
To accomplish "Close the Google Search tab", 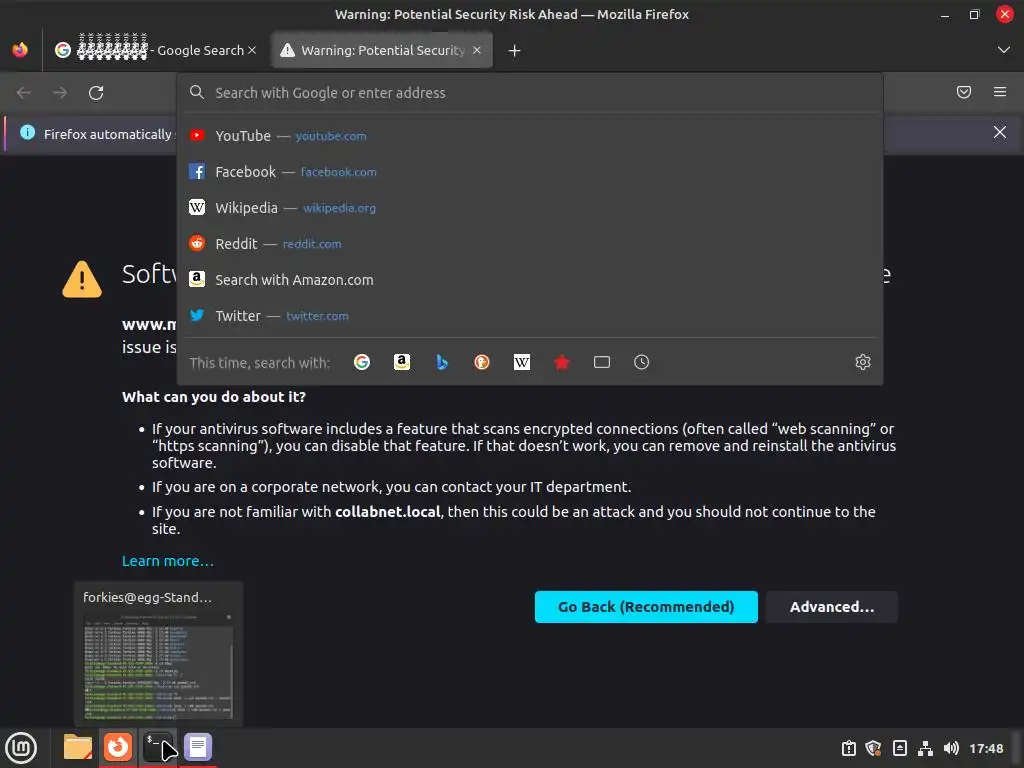I will click(x=252, y=50).
